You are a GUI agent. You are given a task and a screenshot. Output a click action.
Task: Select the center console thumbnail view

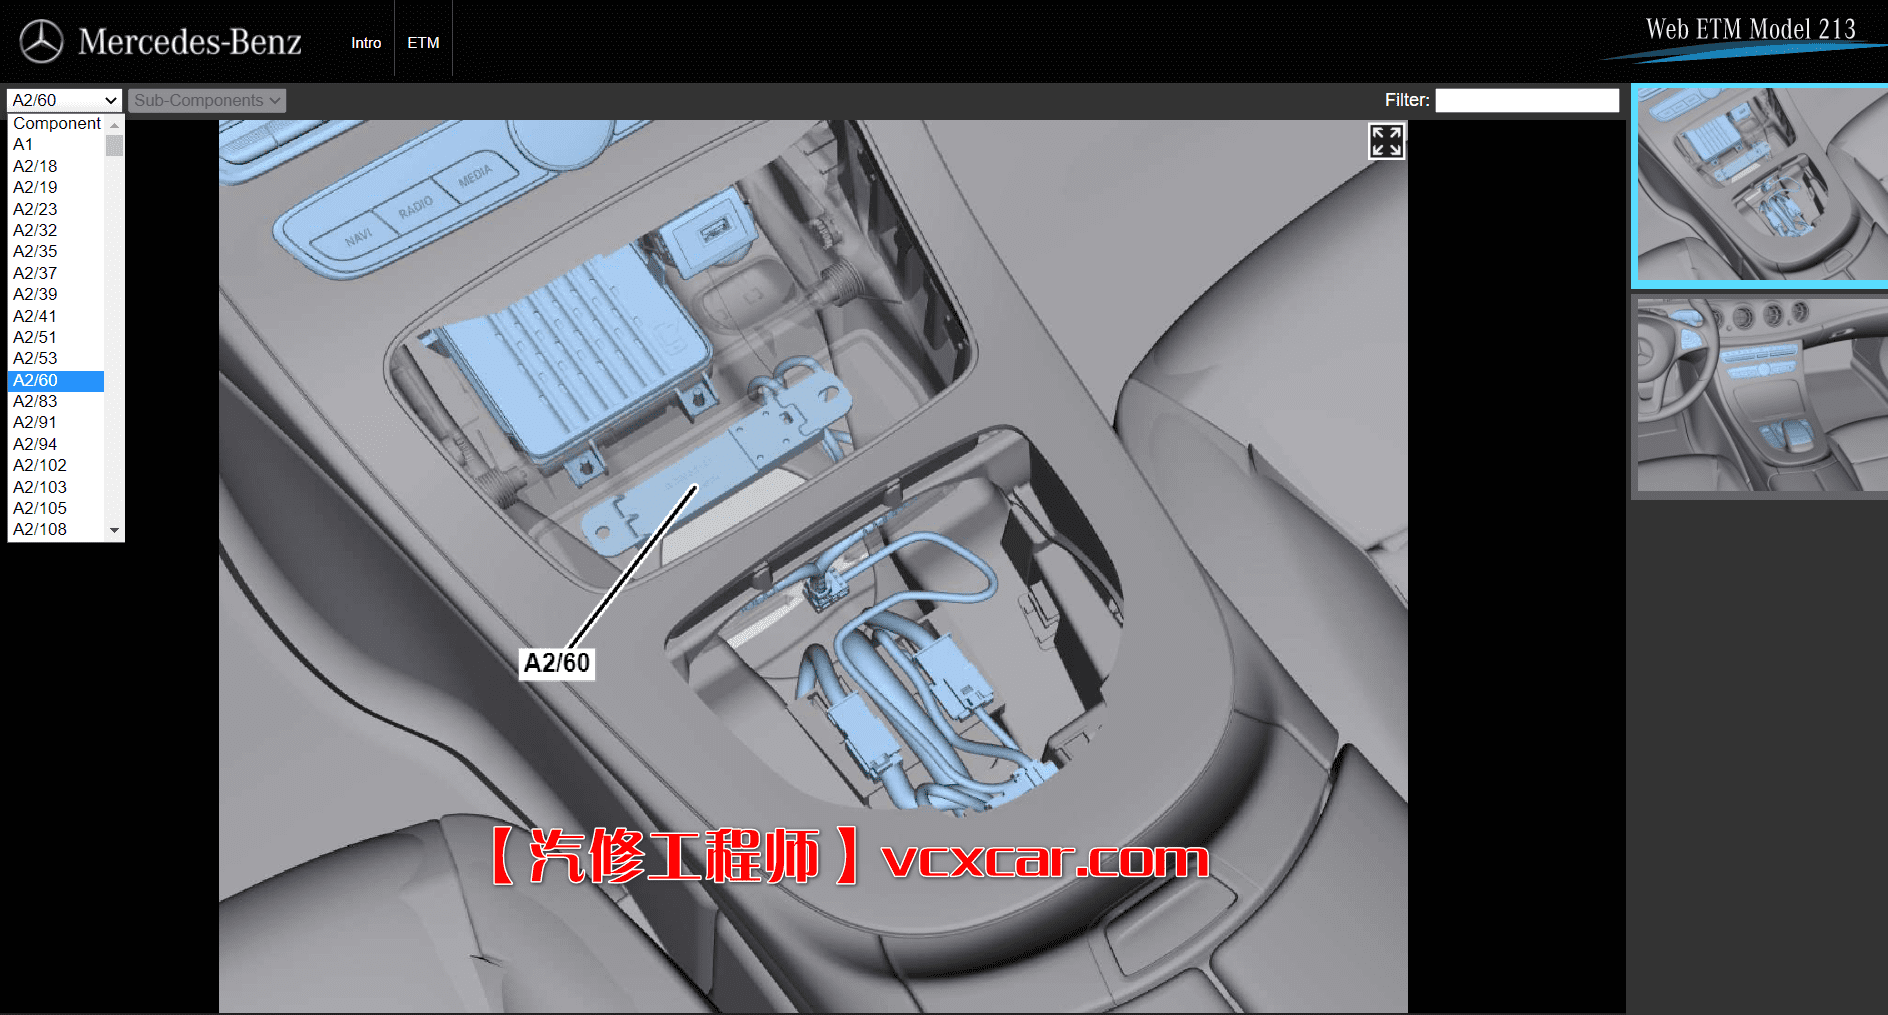point(1760,186)
